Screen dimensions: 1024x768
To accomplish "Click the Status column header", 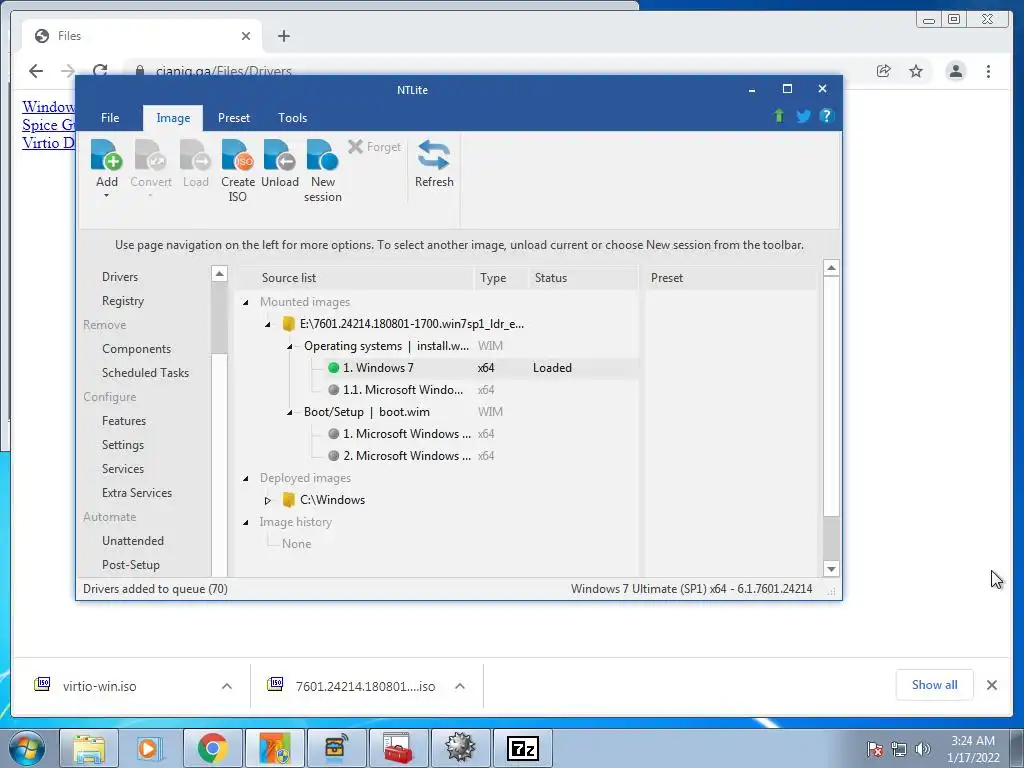I will (551, 278).
